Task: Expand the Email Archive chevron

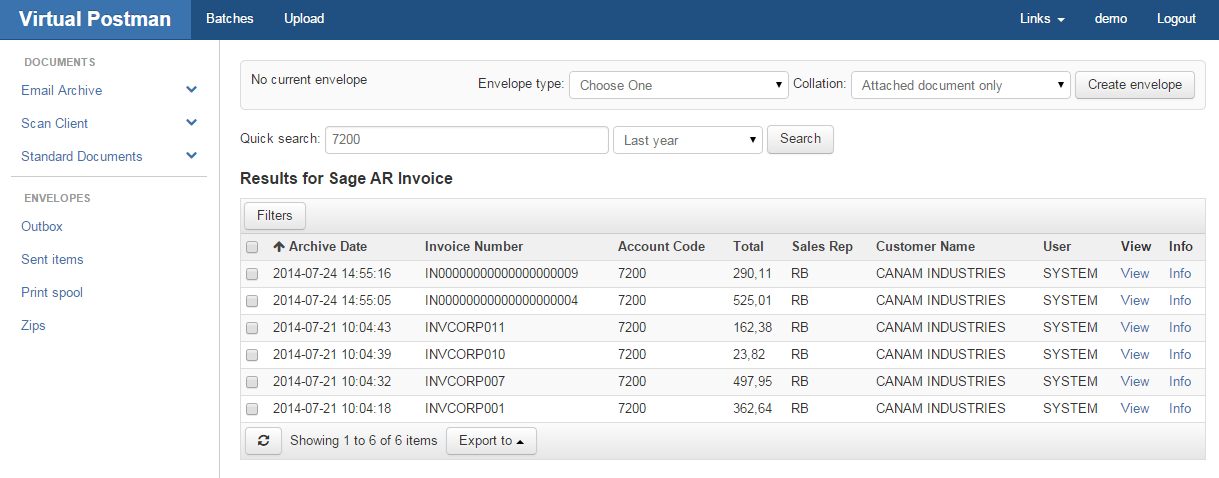Action: [x=192, y=90]
